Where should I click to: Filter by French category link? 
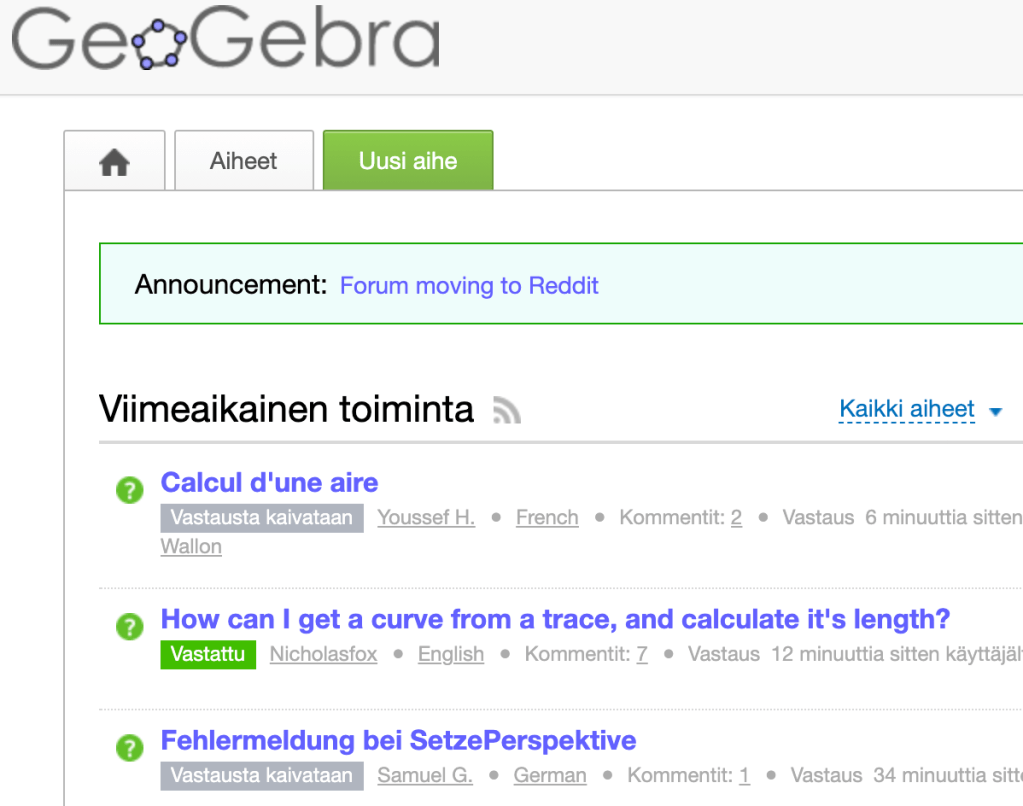(547, 518)
